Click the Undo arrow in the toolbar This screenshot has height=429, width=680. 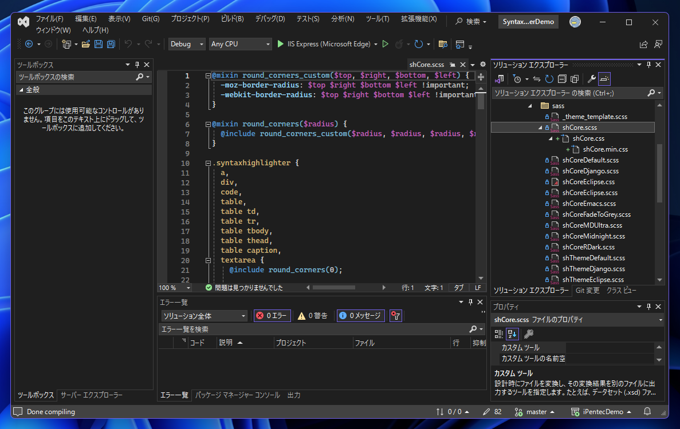(128, 44)
